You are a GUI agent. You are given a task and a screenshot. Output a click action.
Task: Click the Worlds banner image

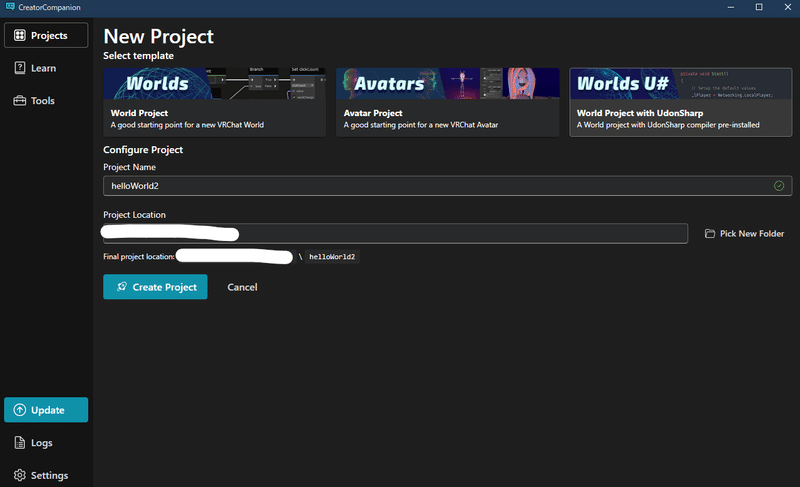pos(214,84)
